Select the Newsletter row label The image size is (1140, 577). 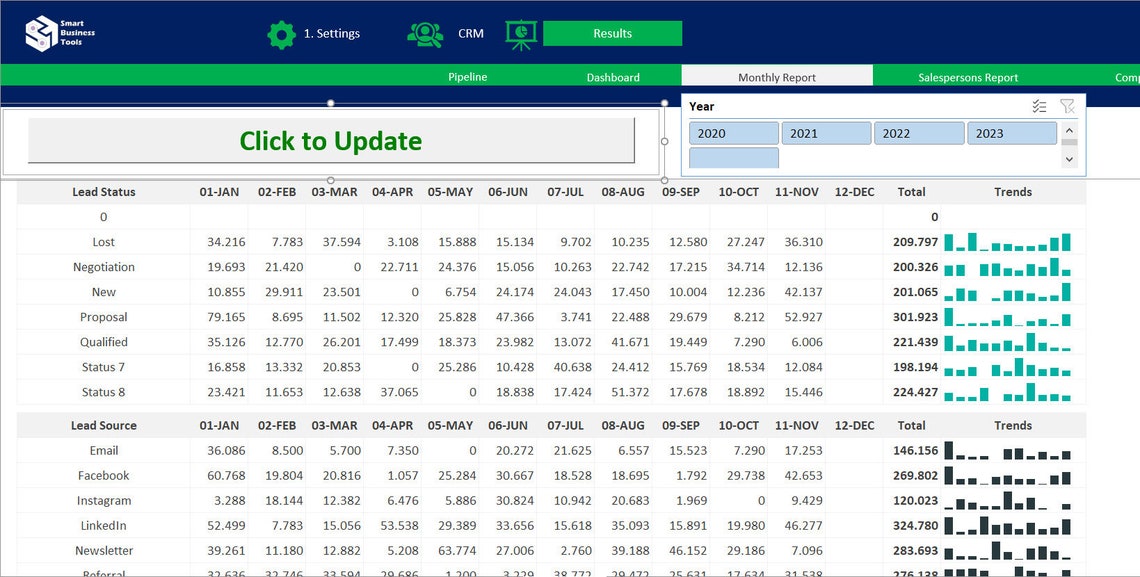point(103,551)
